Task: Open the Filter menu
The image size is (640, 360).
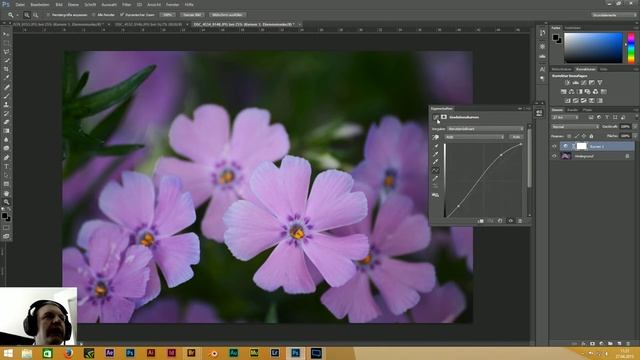Action: point(127,4)
